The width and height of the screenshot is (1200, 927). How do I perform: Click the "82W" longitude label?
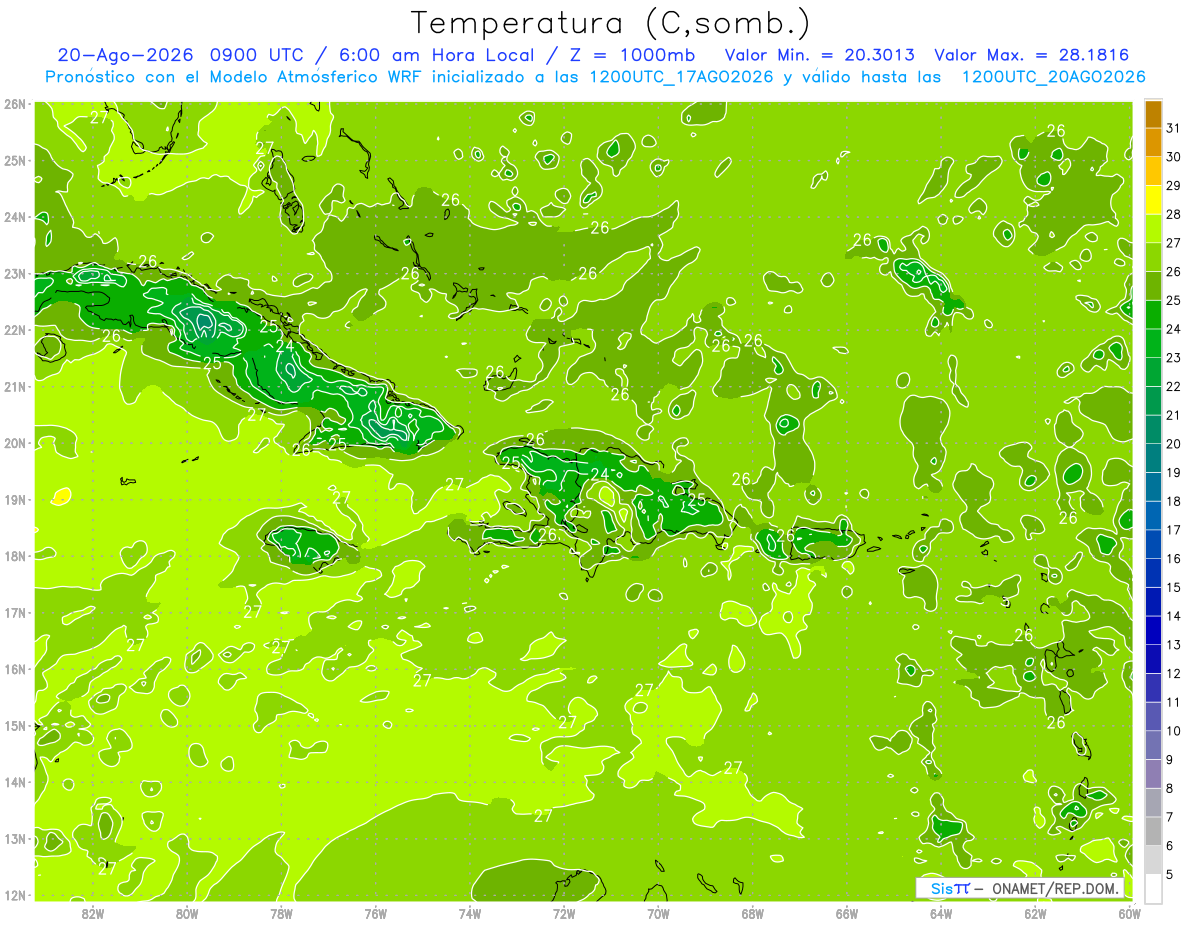pos(93,912)
